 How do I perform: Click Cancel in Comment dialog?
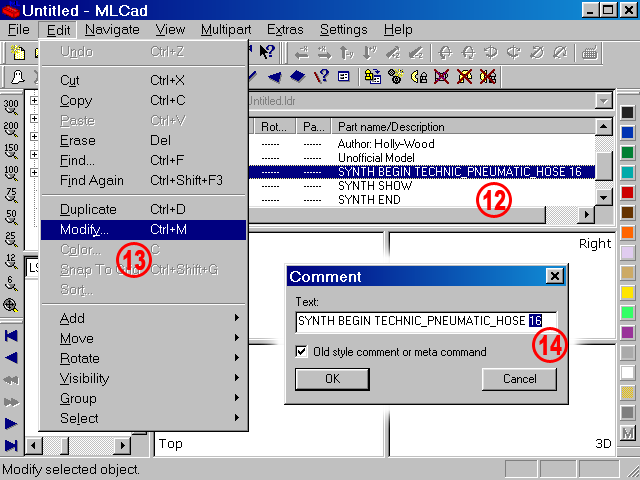(x=519, y=379)
